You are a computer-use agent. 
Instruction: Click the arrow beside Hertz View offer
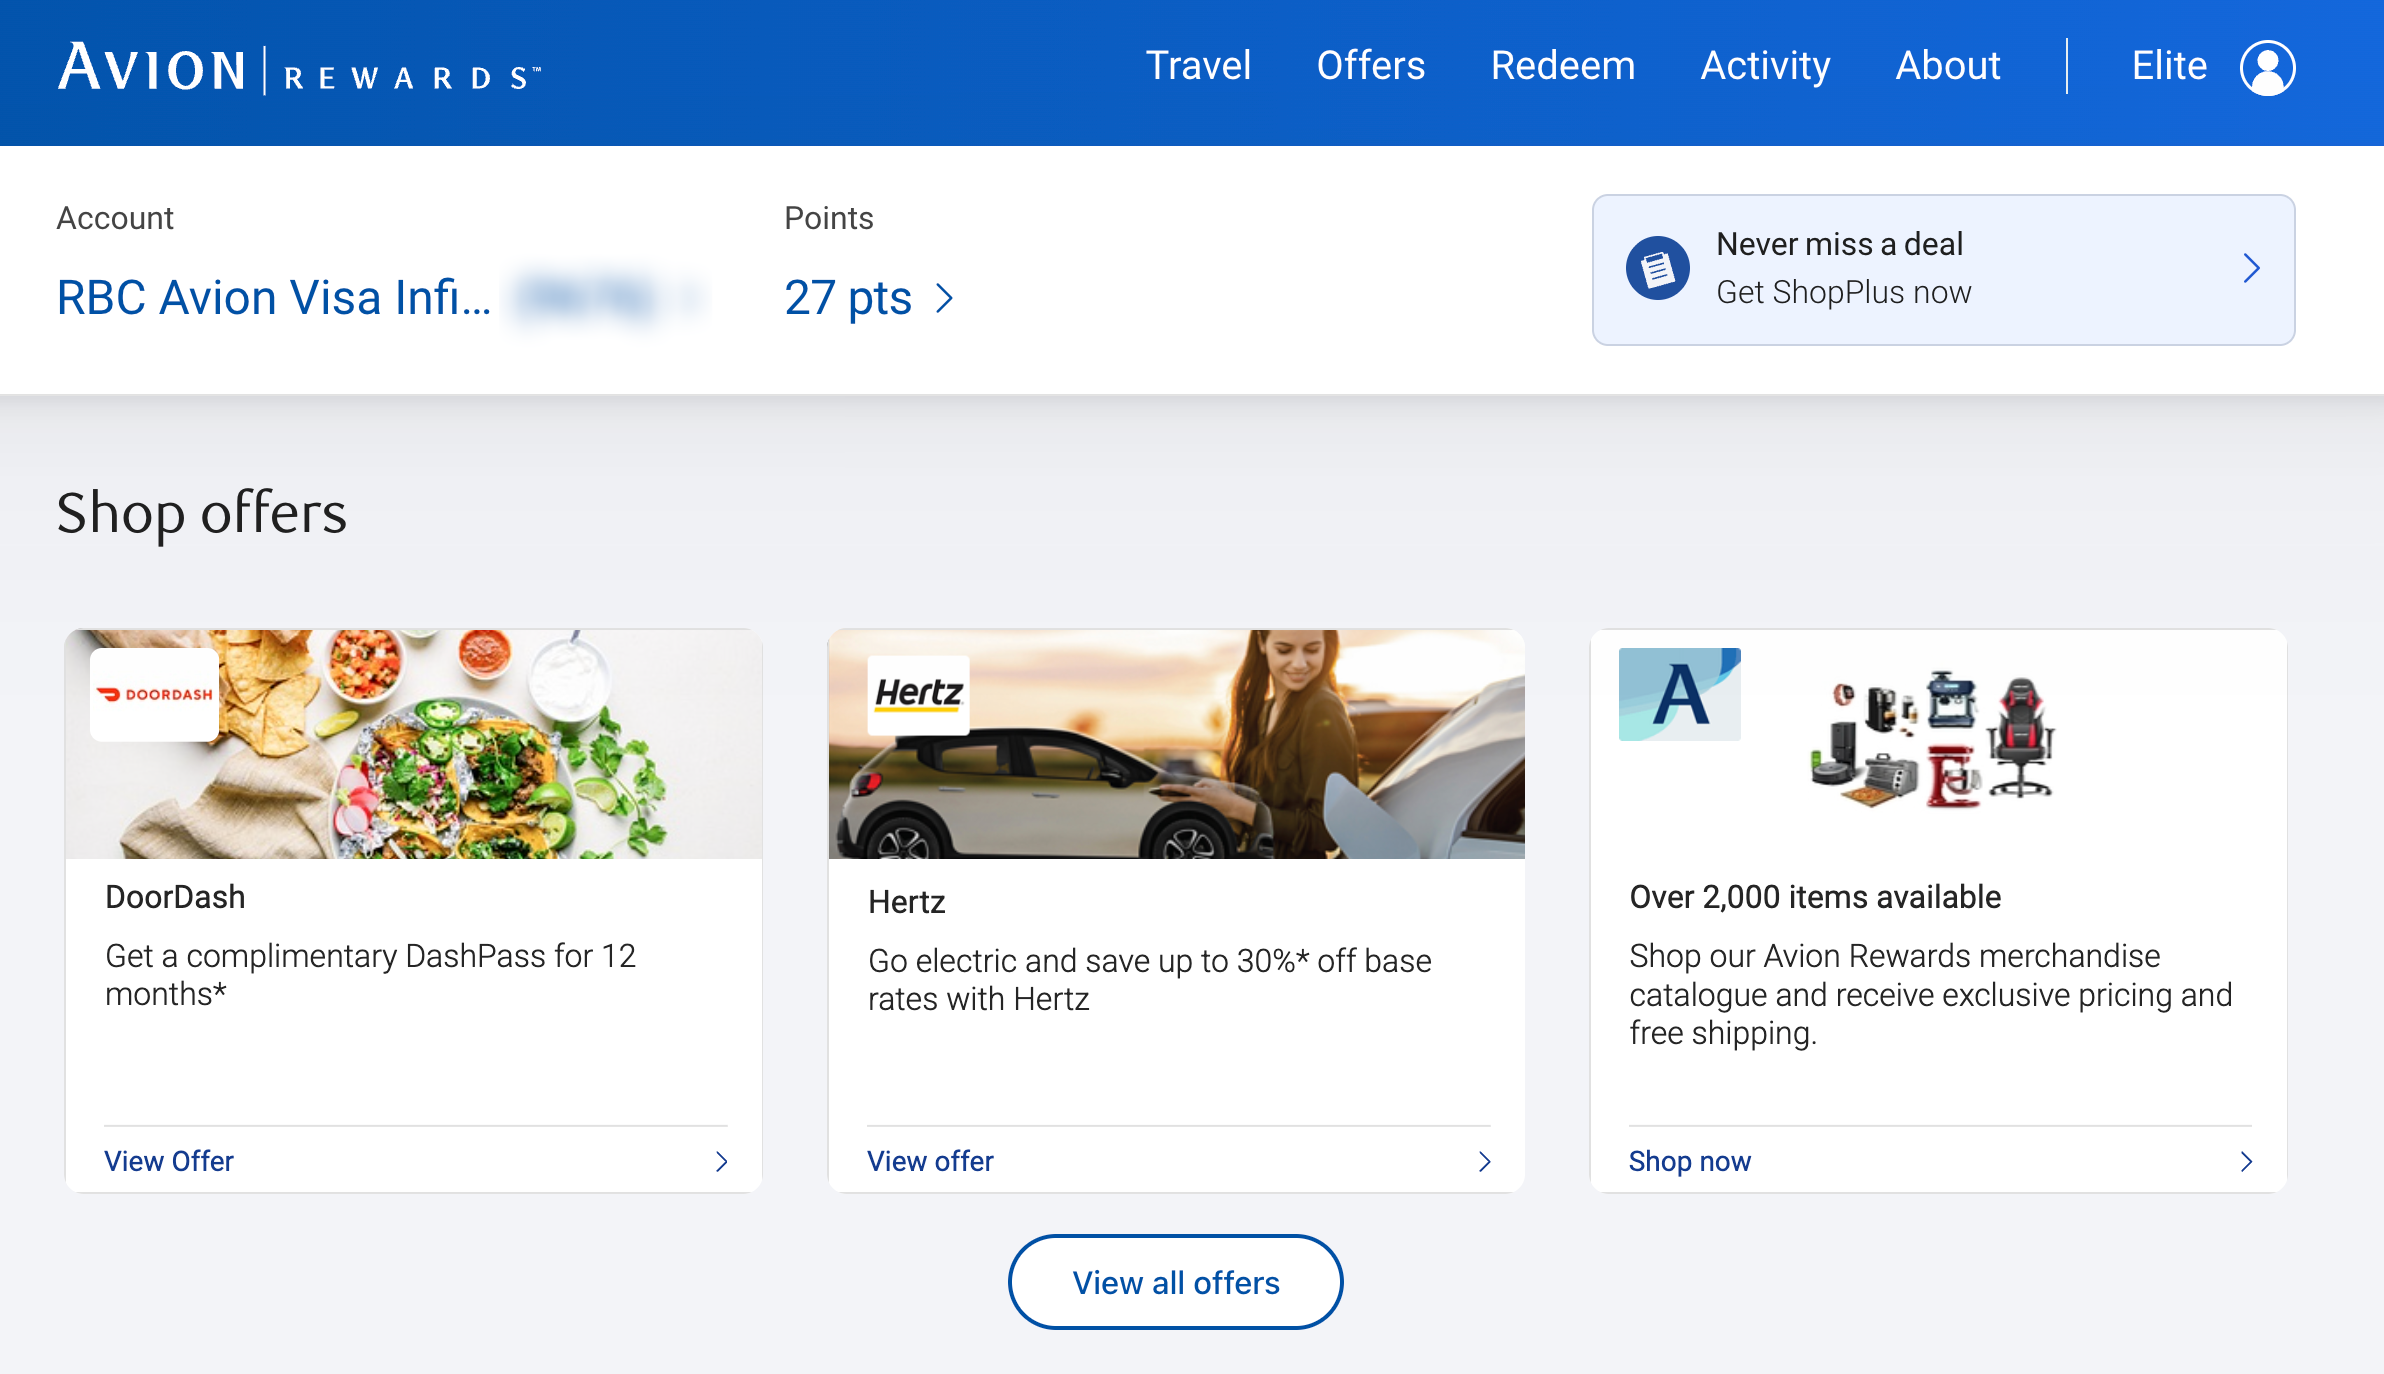pyautogui.click(x=1484, y=1161)
